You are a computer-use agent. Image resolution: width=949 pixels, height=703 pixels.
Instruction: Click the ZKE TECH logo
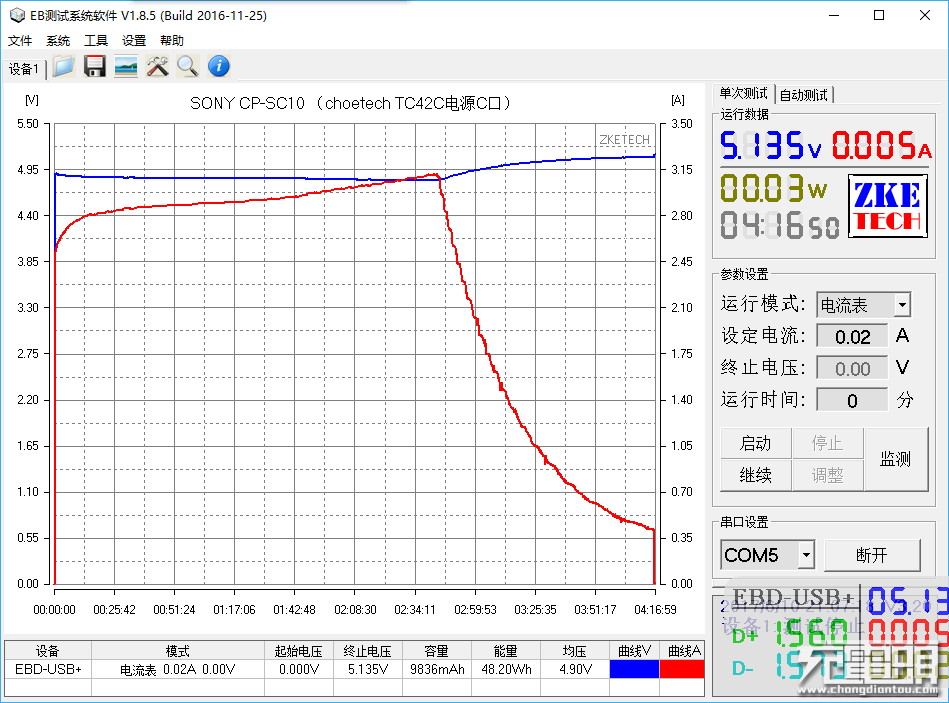point(888,206)
